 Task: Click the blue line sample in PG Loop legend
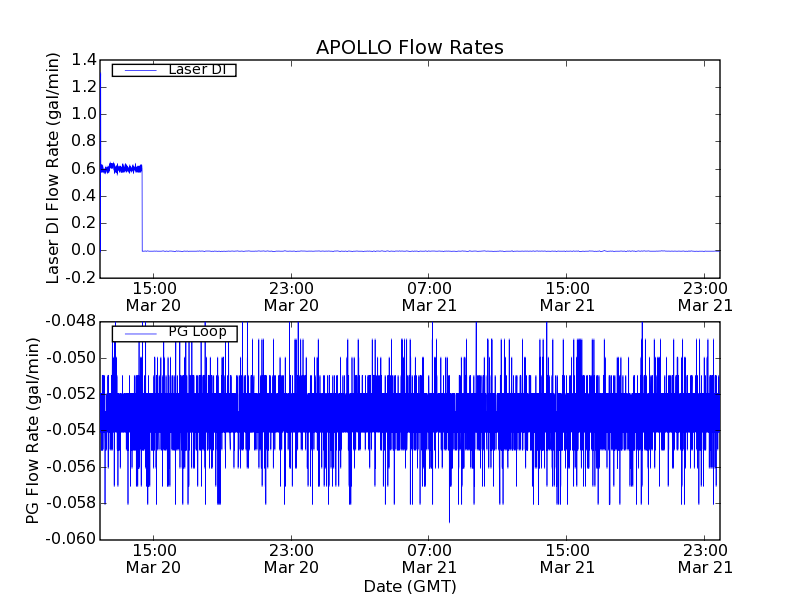(x=137, y=333)
